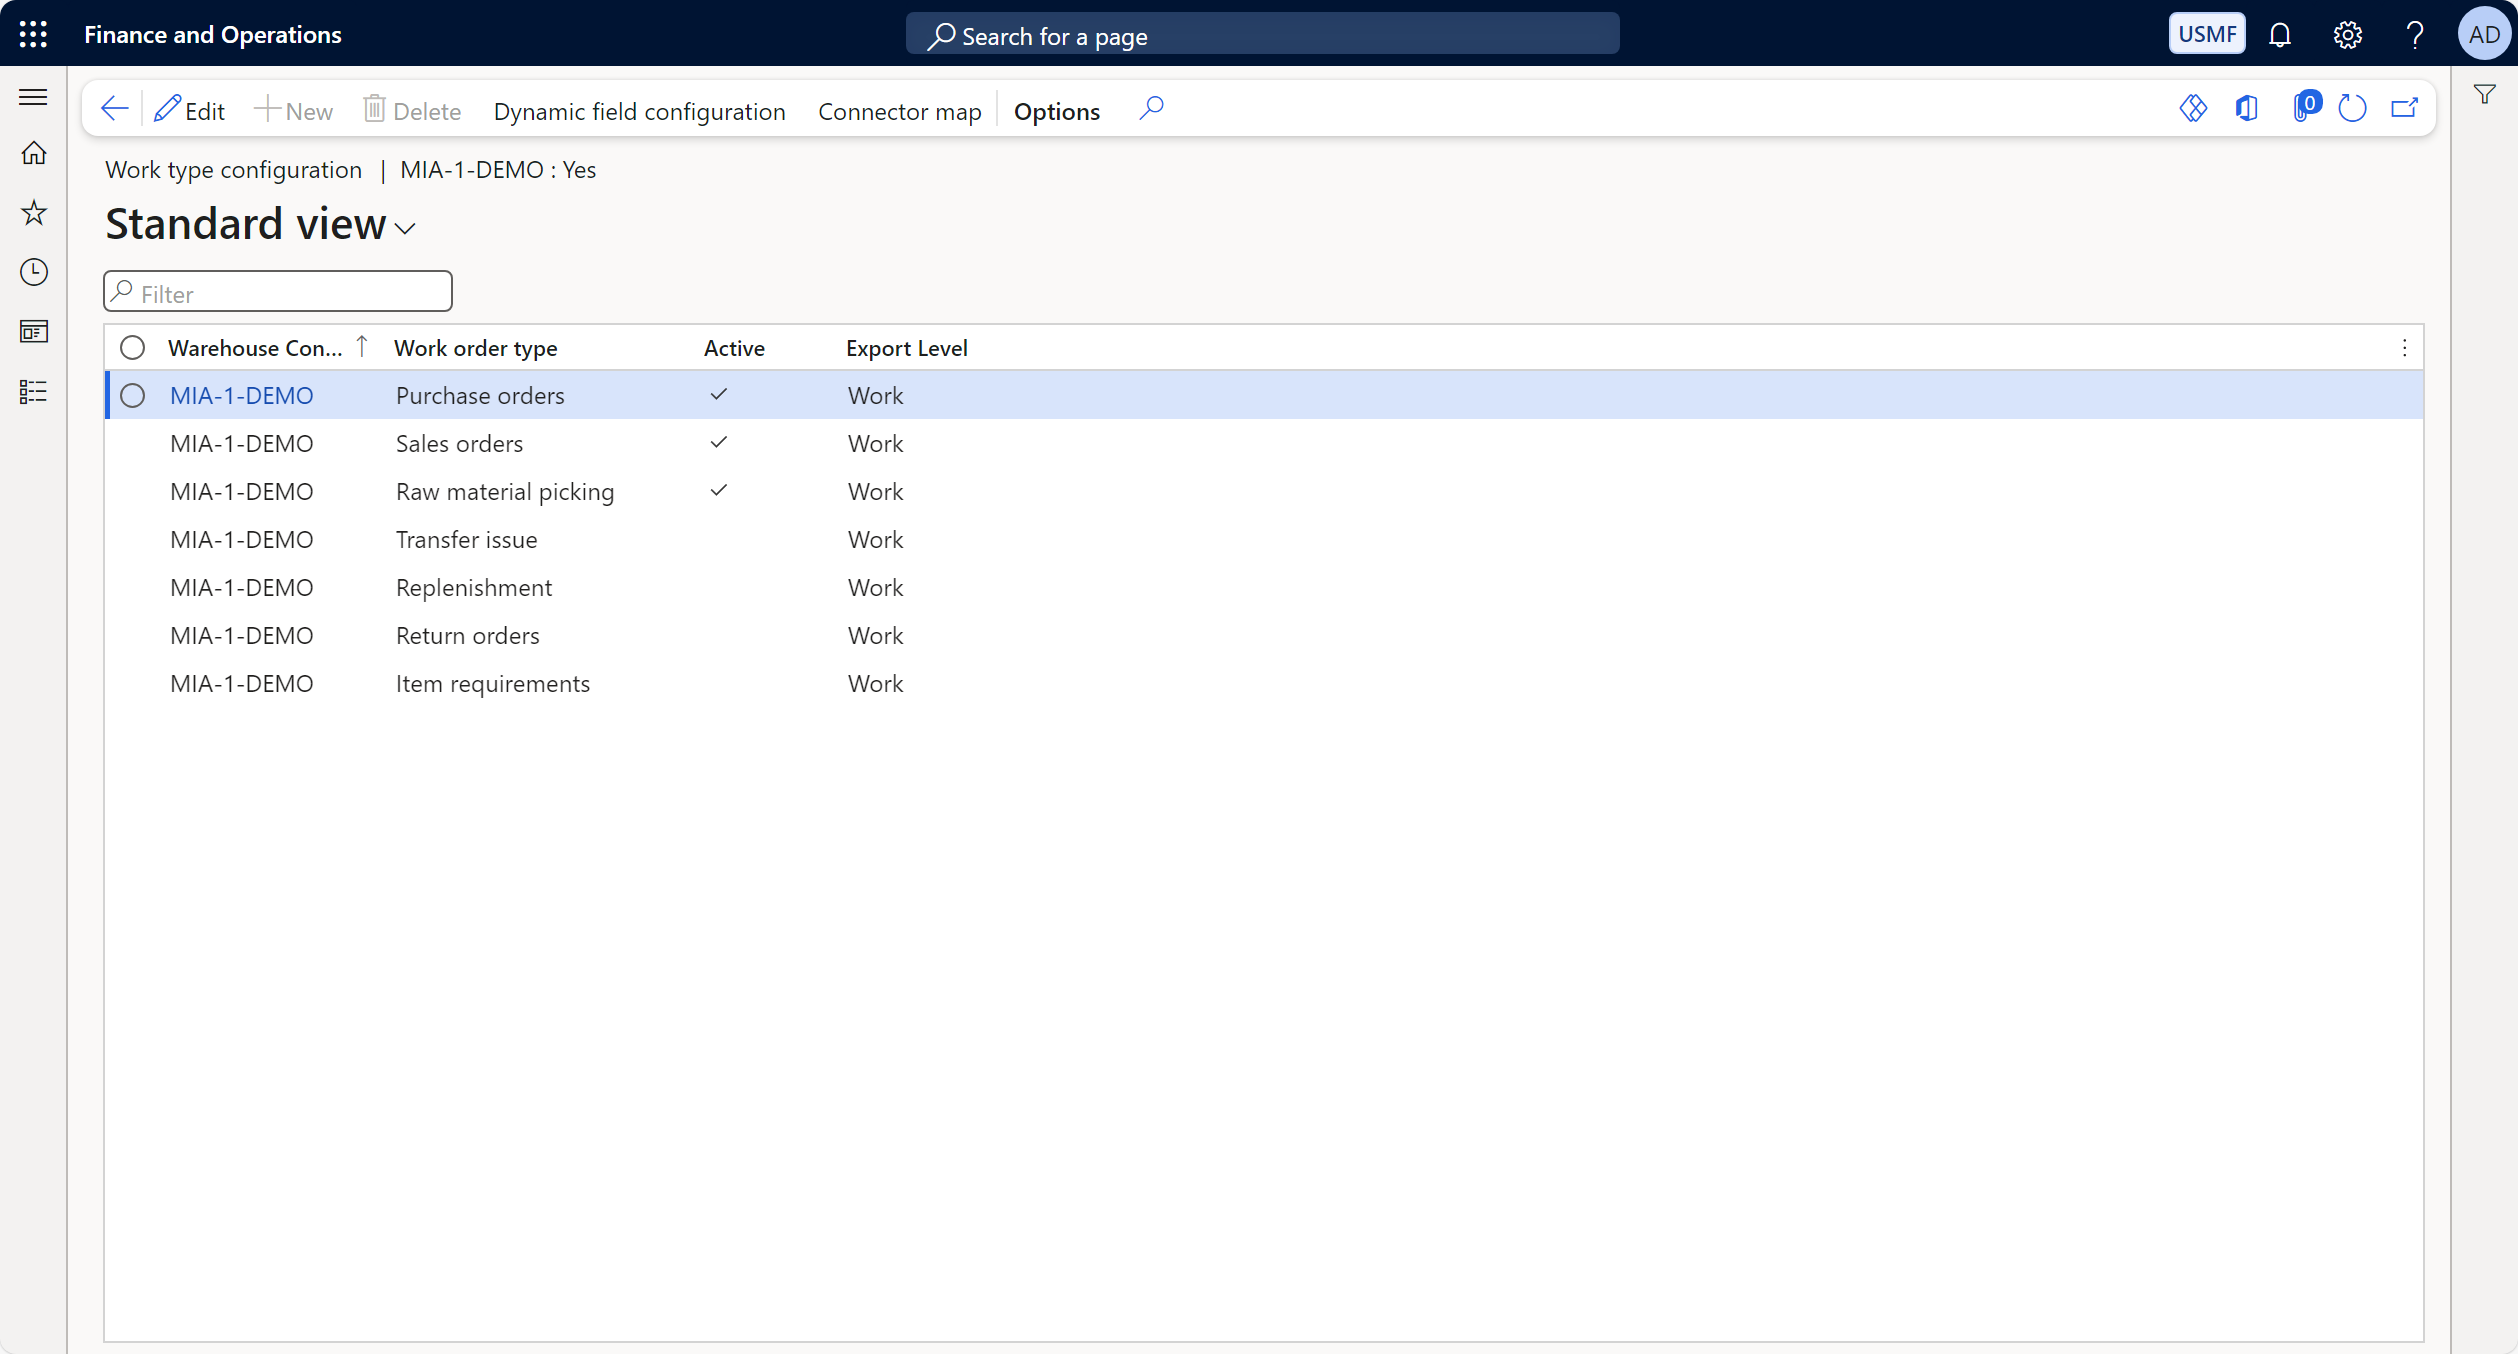Toggle select-all rows circle in header

[x=132, y=348]
